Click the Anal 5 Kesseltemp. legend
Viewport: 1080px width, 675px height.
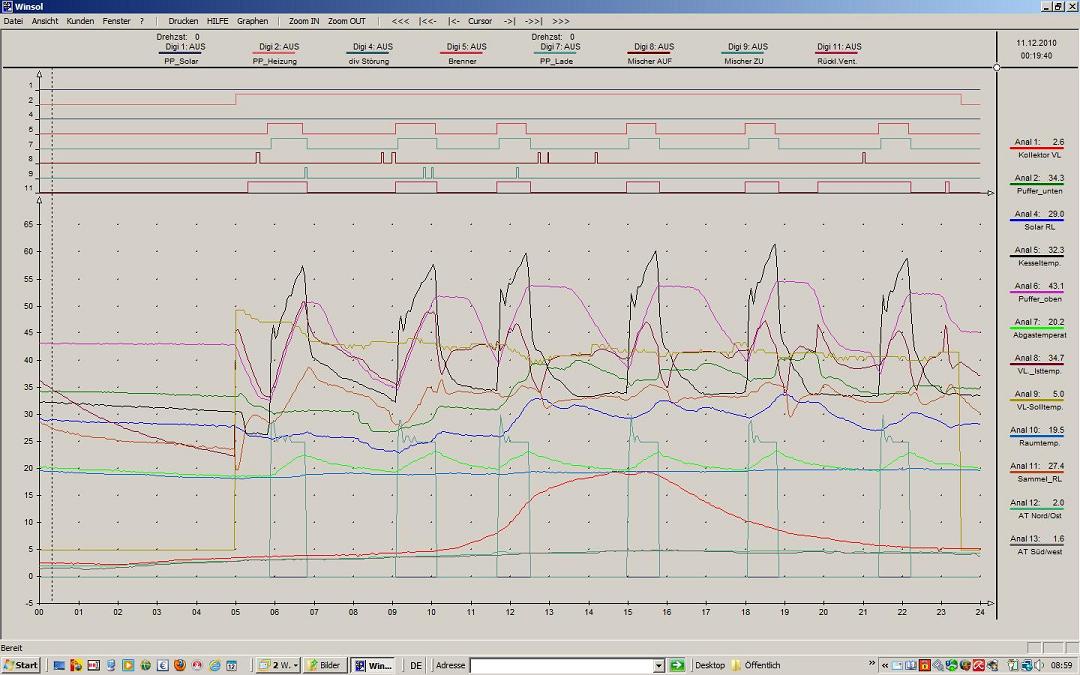1038,256
